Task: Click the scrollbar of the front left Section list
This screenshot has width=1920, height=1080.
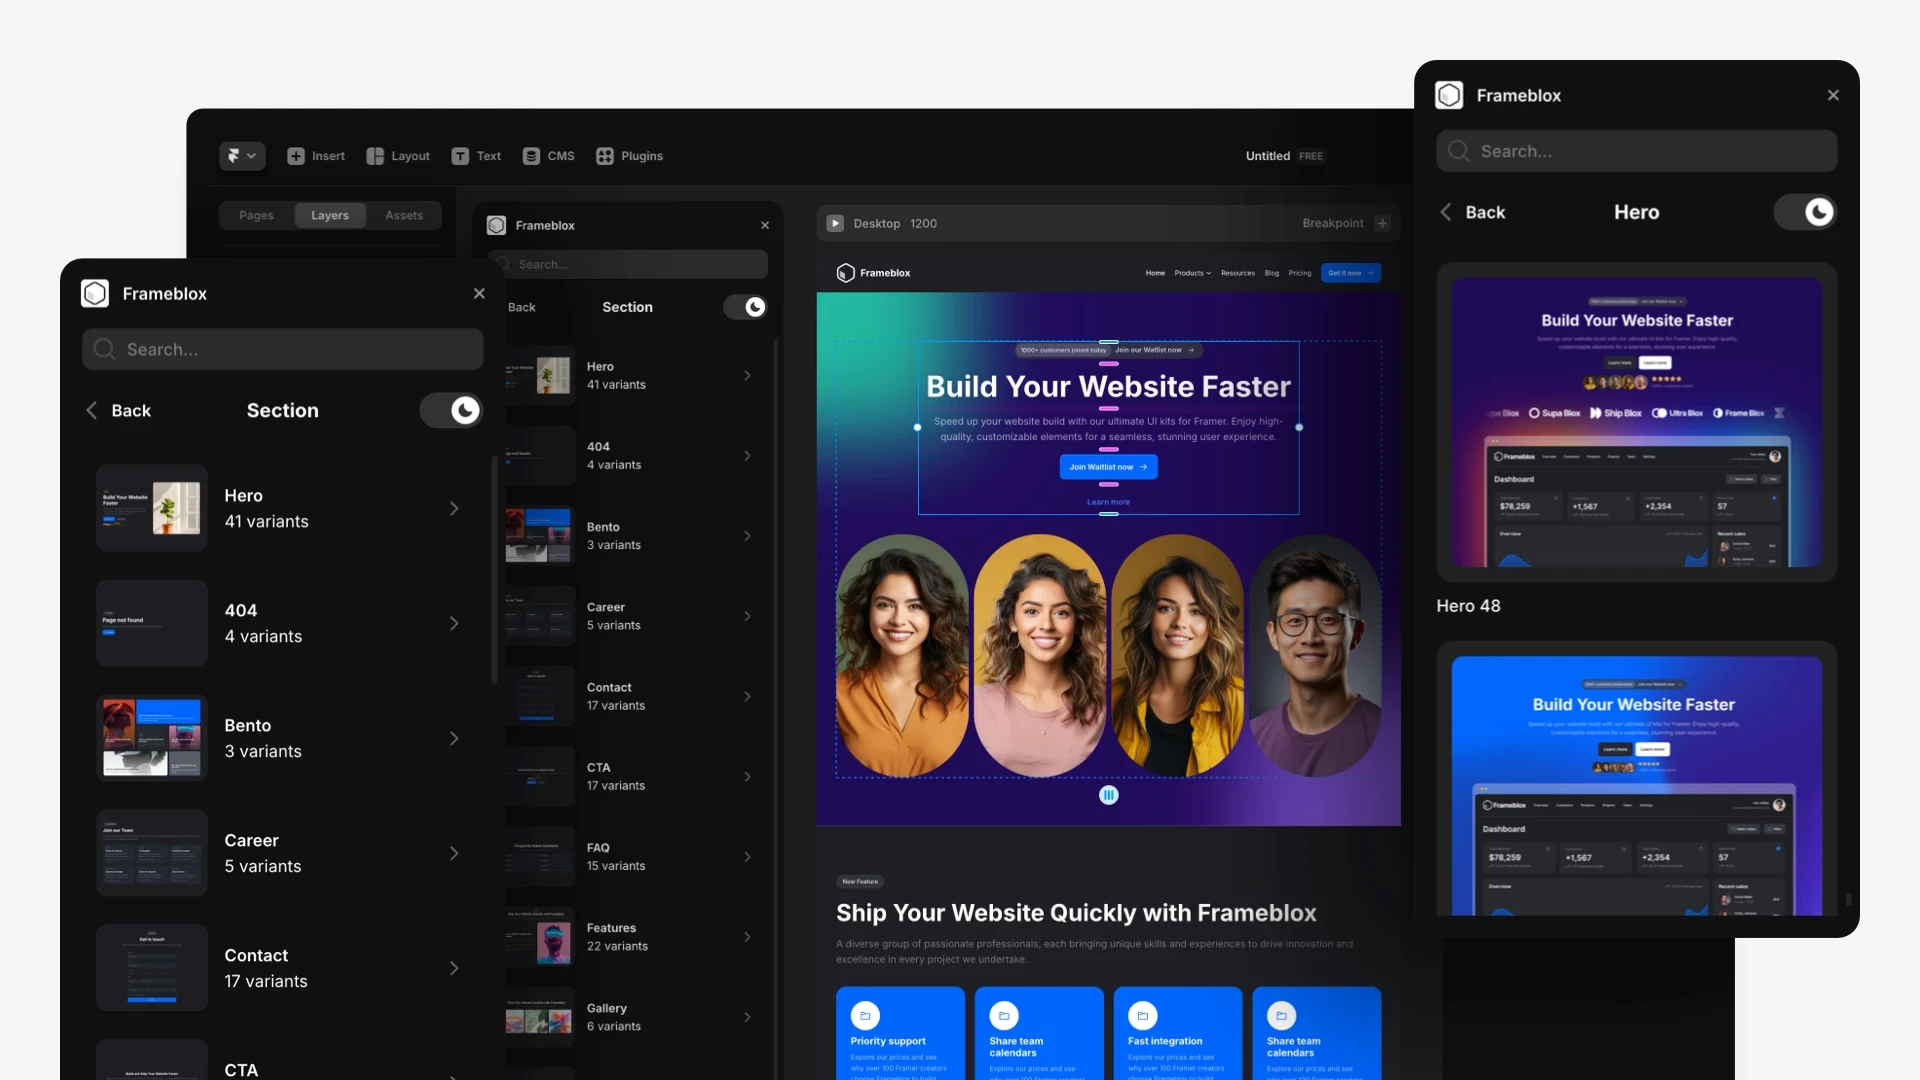Action: tap(495, 570)
